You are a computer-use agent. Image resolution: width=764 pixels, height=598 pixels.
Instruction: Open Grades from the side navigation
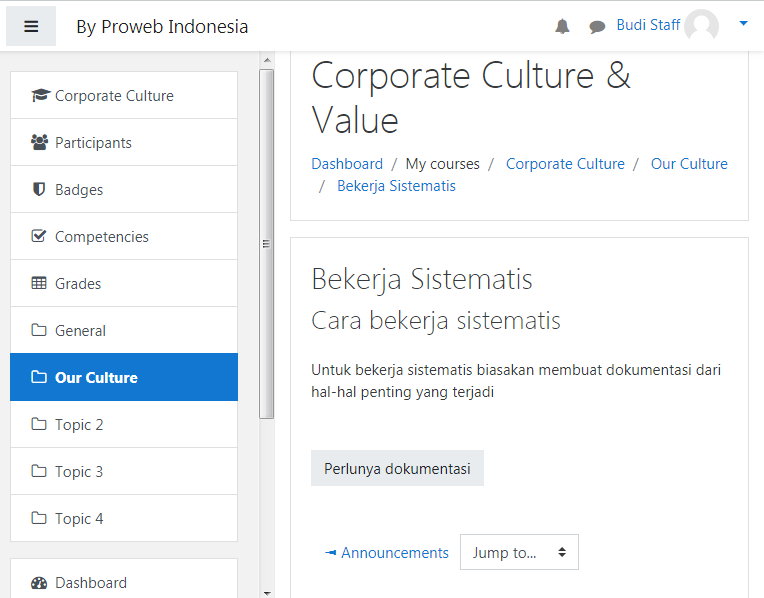124,284
